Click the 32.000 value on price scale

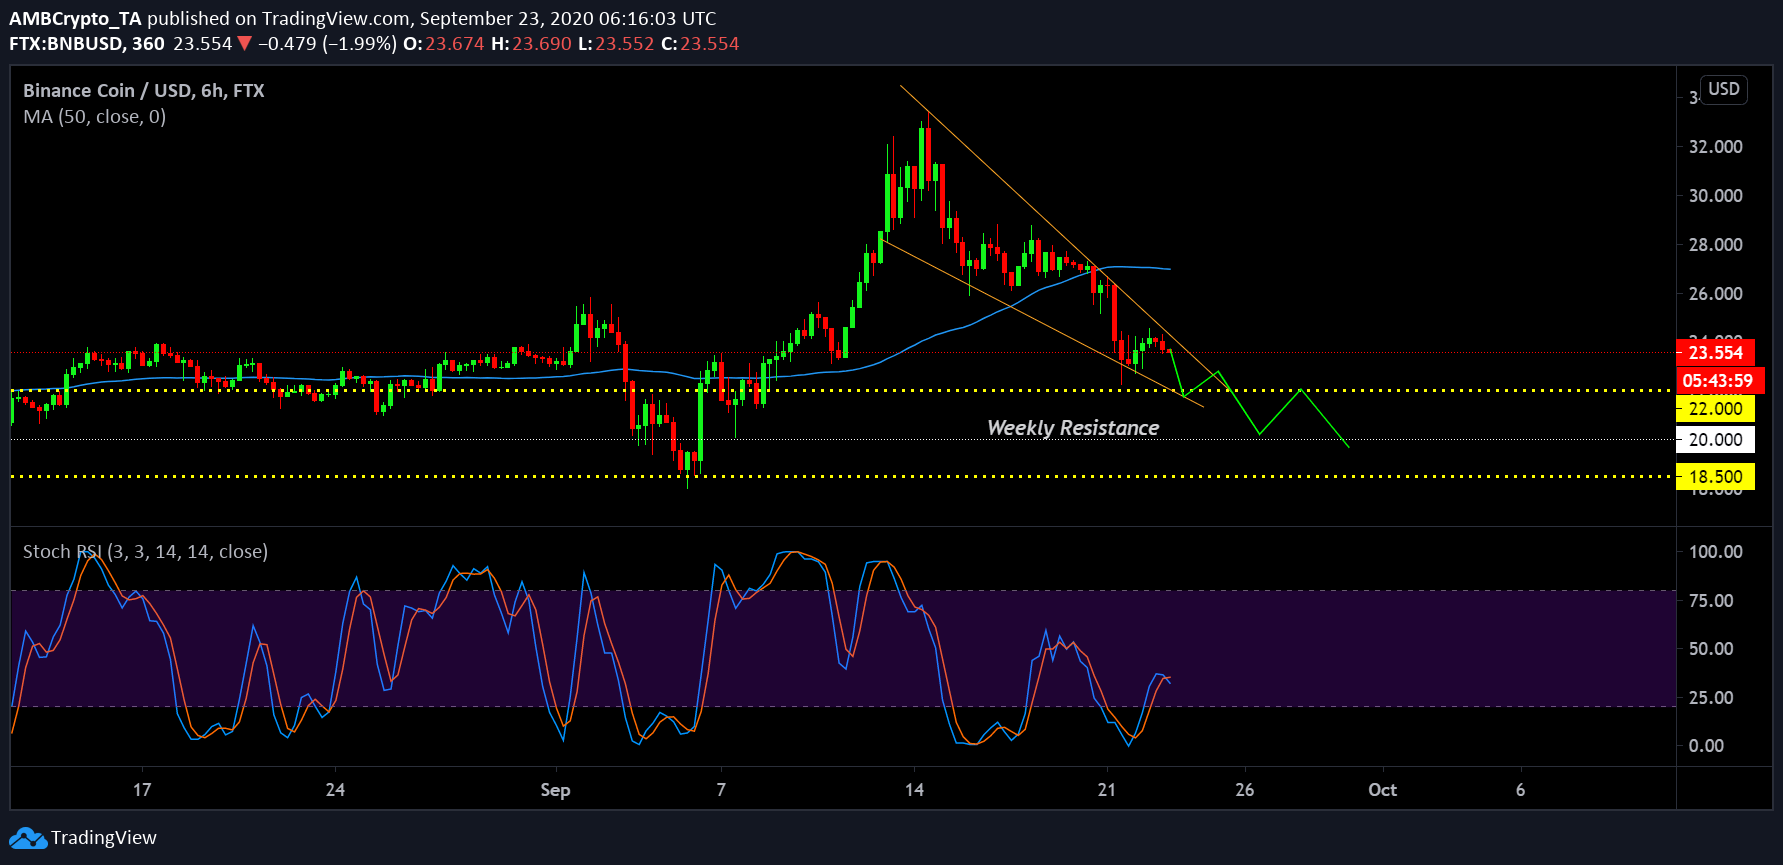1715,147
